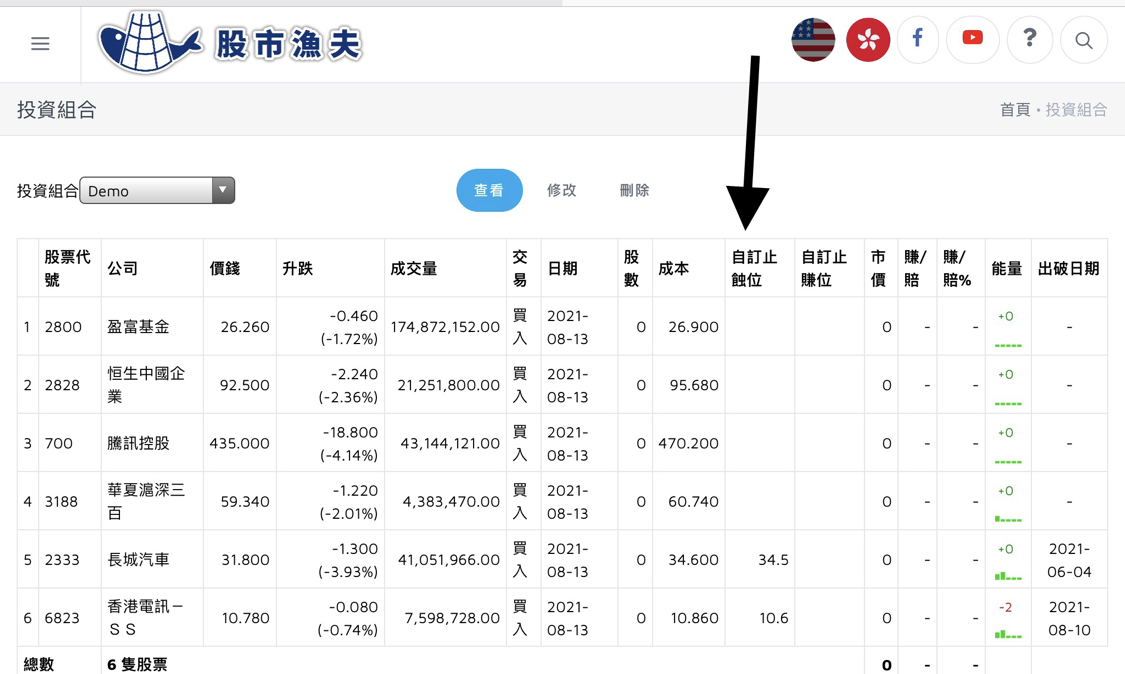
Task: Select the 修改 tab
Action: pos(561,190)
